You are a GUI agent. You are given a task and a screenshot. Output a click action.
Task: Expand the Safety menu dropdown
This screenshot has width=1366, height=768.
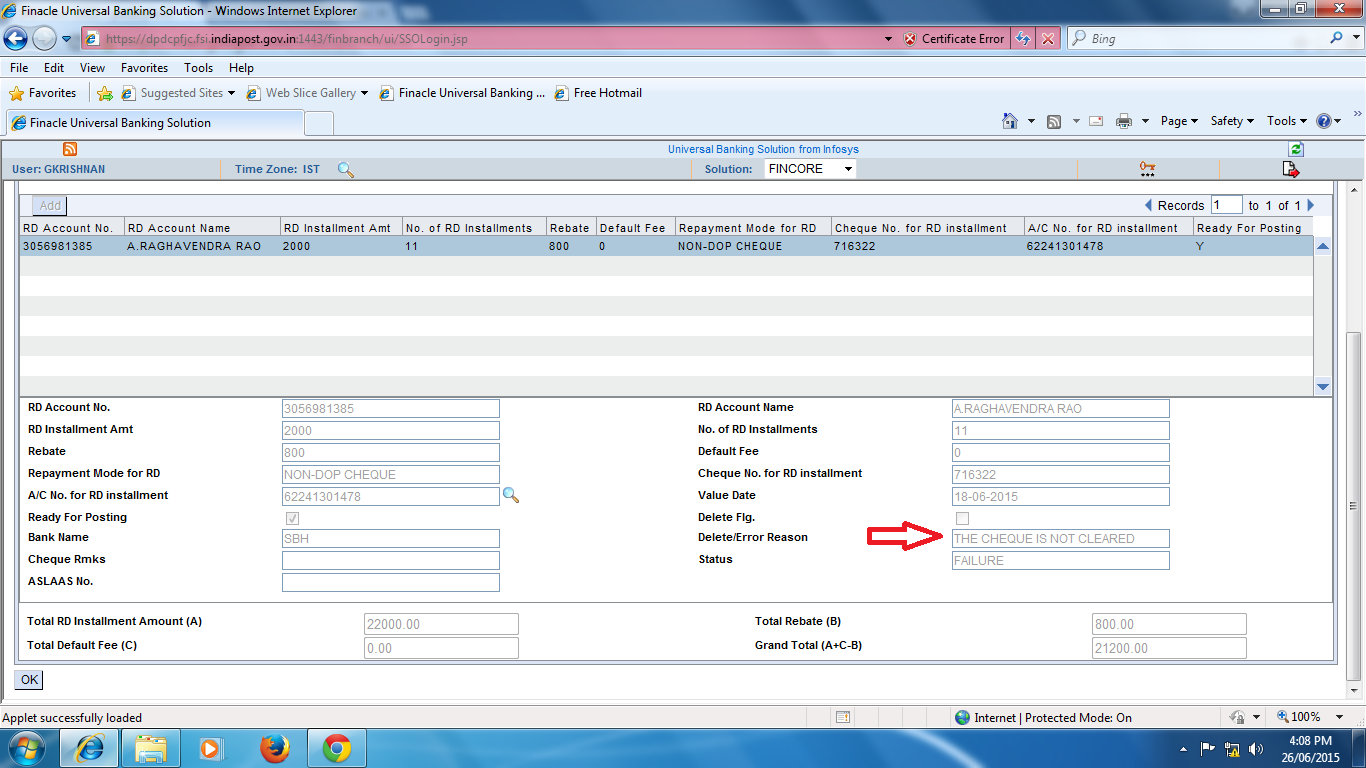coord(1232,120)
